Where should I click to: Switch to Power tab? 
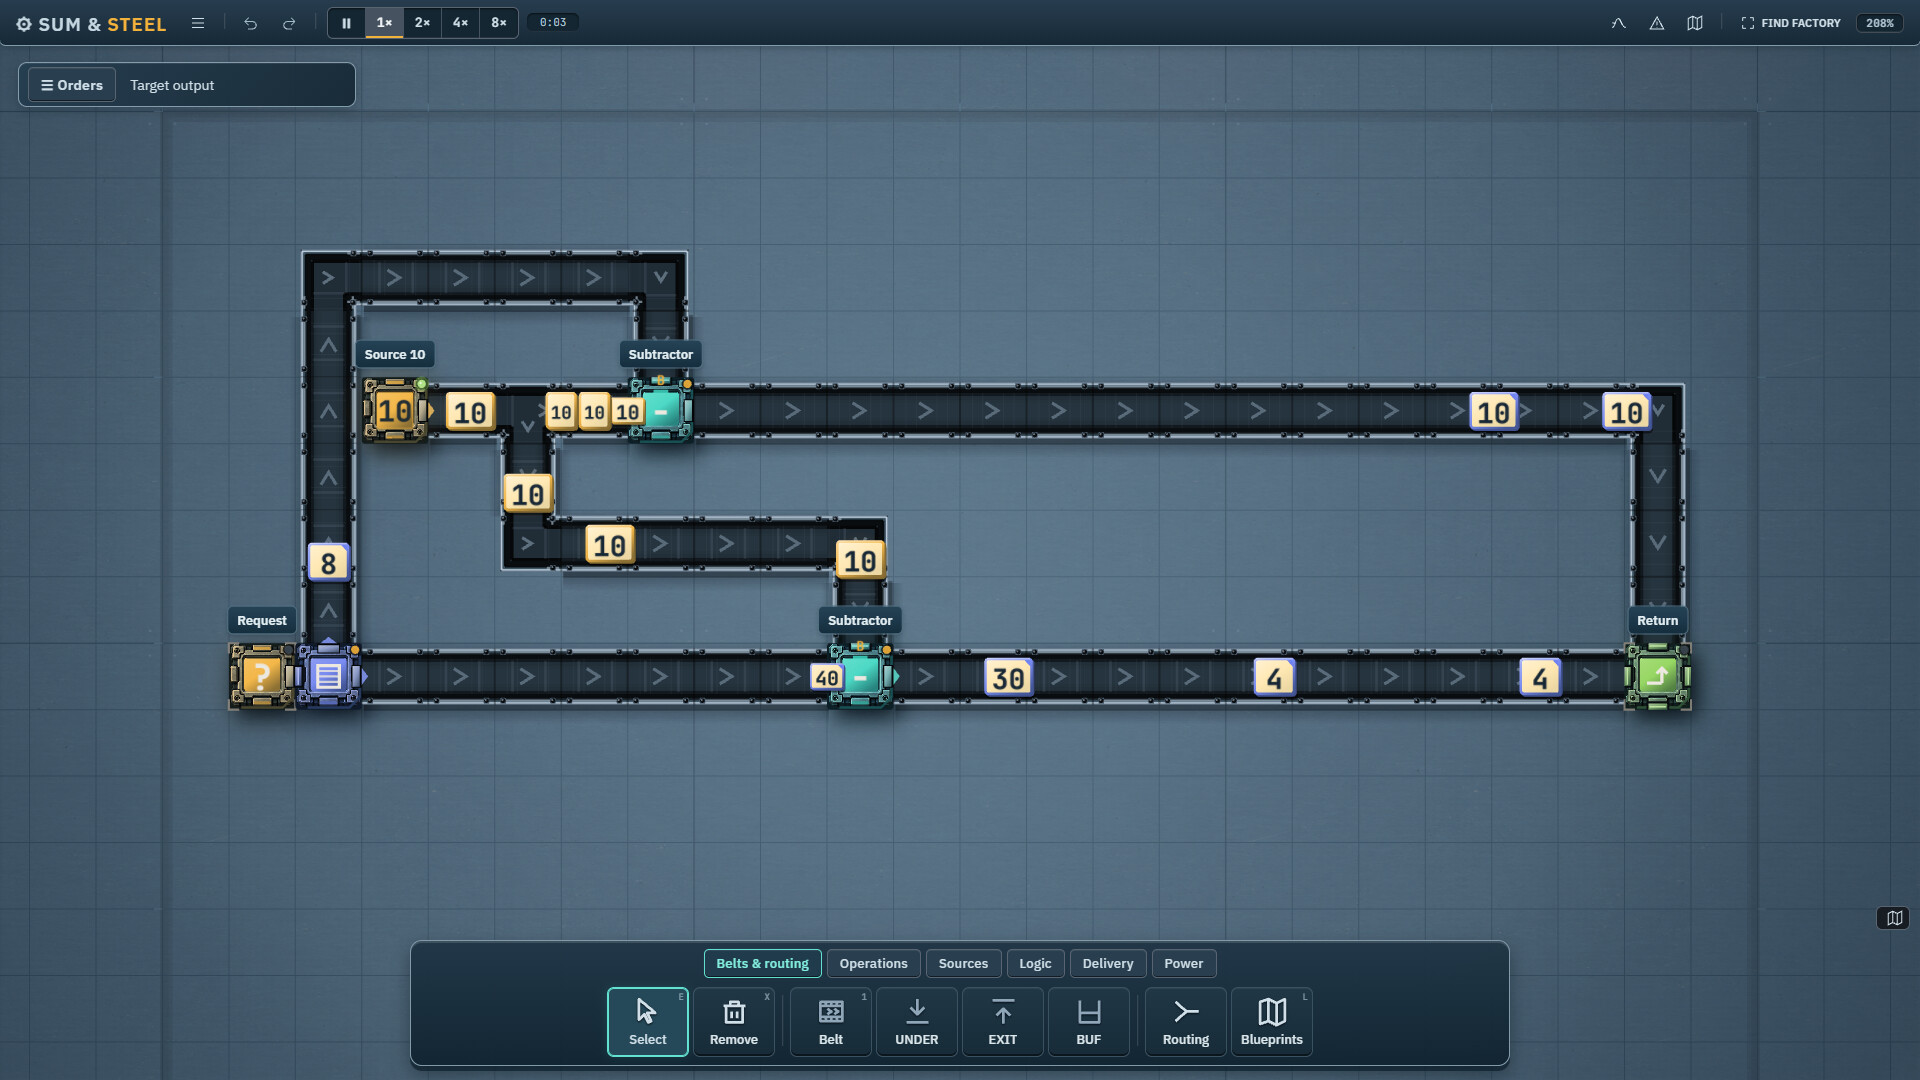[x=1184, y=963]
